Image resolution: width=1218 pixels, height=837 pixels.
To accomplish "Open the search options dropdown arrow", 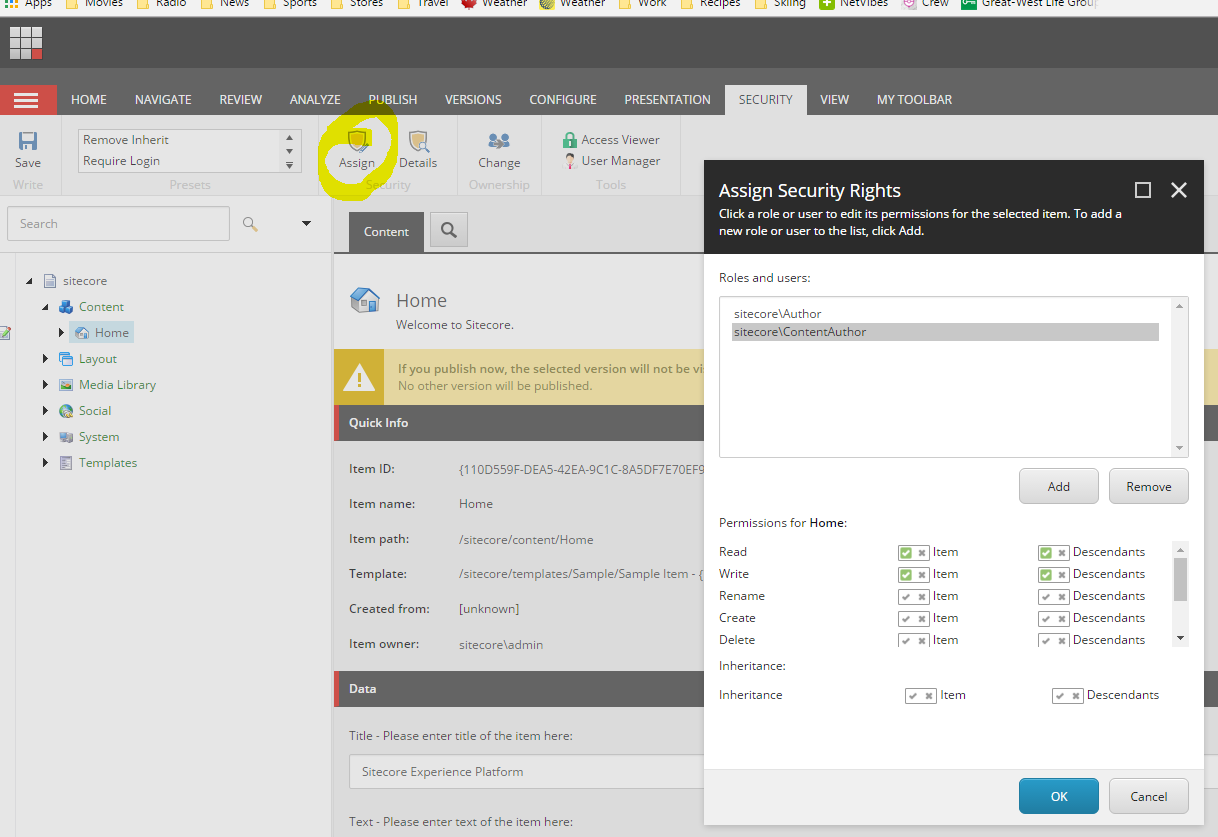I will 306,224.
